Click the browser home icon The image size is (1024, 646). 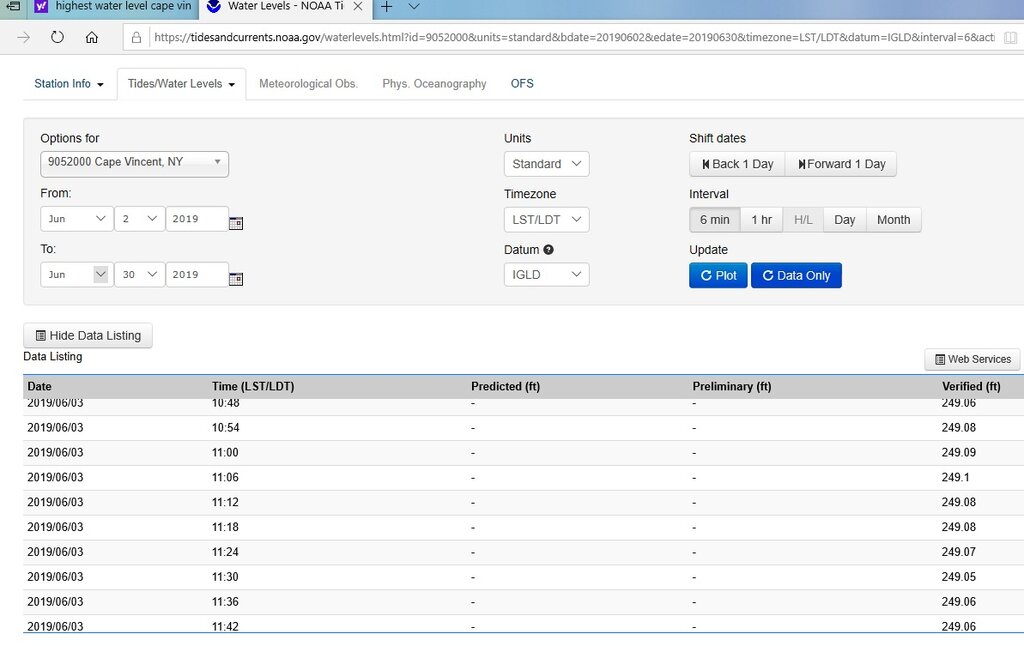[x=91, y=37]
